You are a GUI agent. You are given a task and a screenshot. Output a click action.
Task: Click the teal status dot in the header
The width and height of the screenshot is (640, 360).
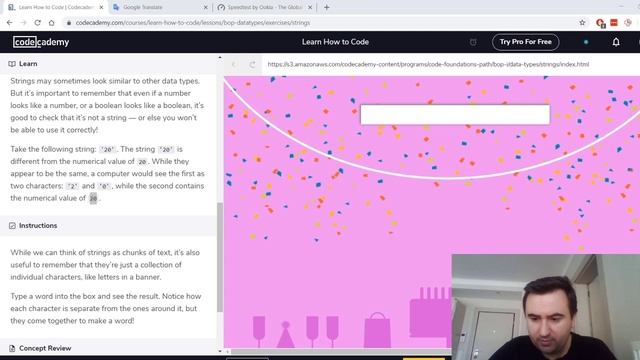(586, 42)
